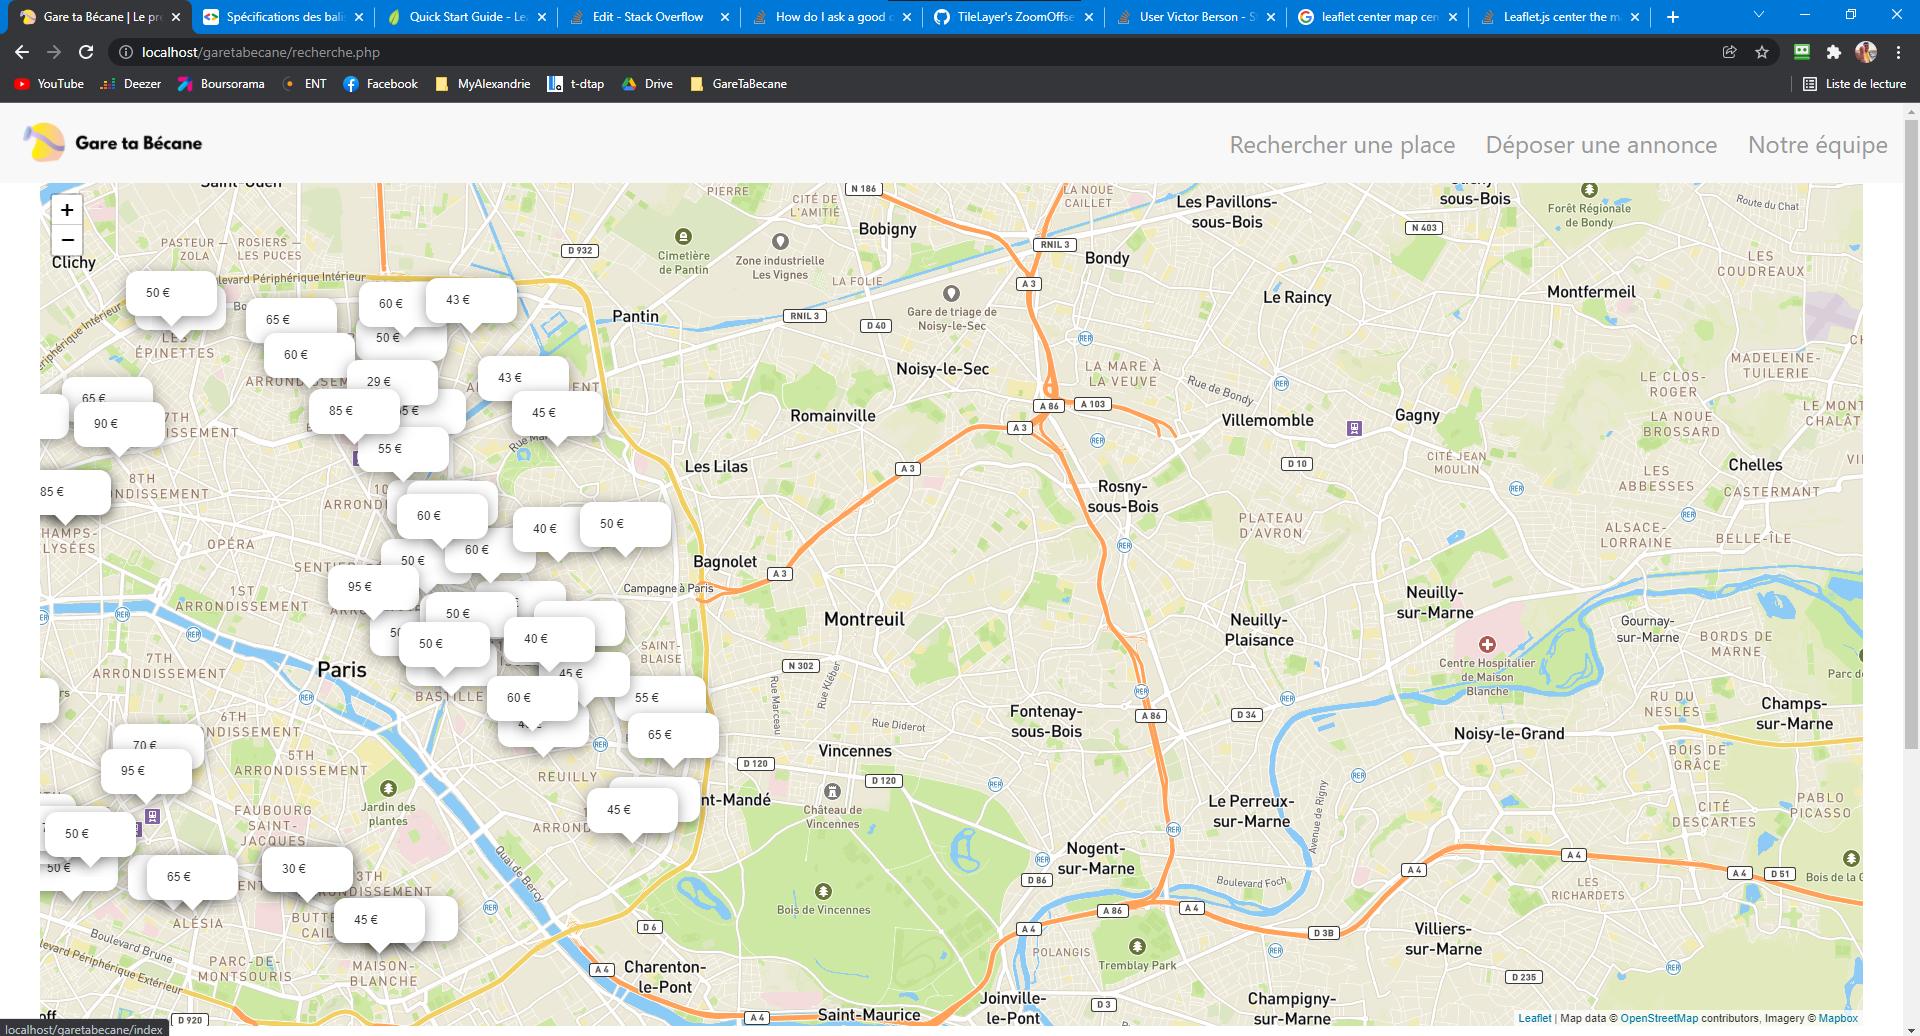1920x1036 pixels.
Task: Open the Extensions puzzle icon
Action: [1833, 52]
